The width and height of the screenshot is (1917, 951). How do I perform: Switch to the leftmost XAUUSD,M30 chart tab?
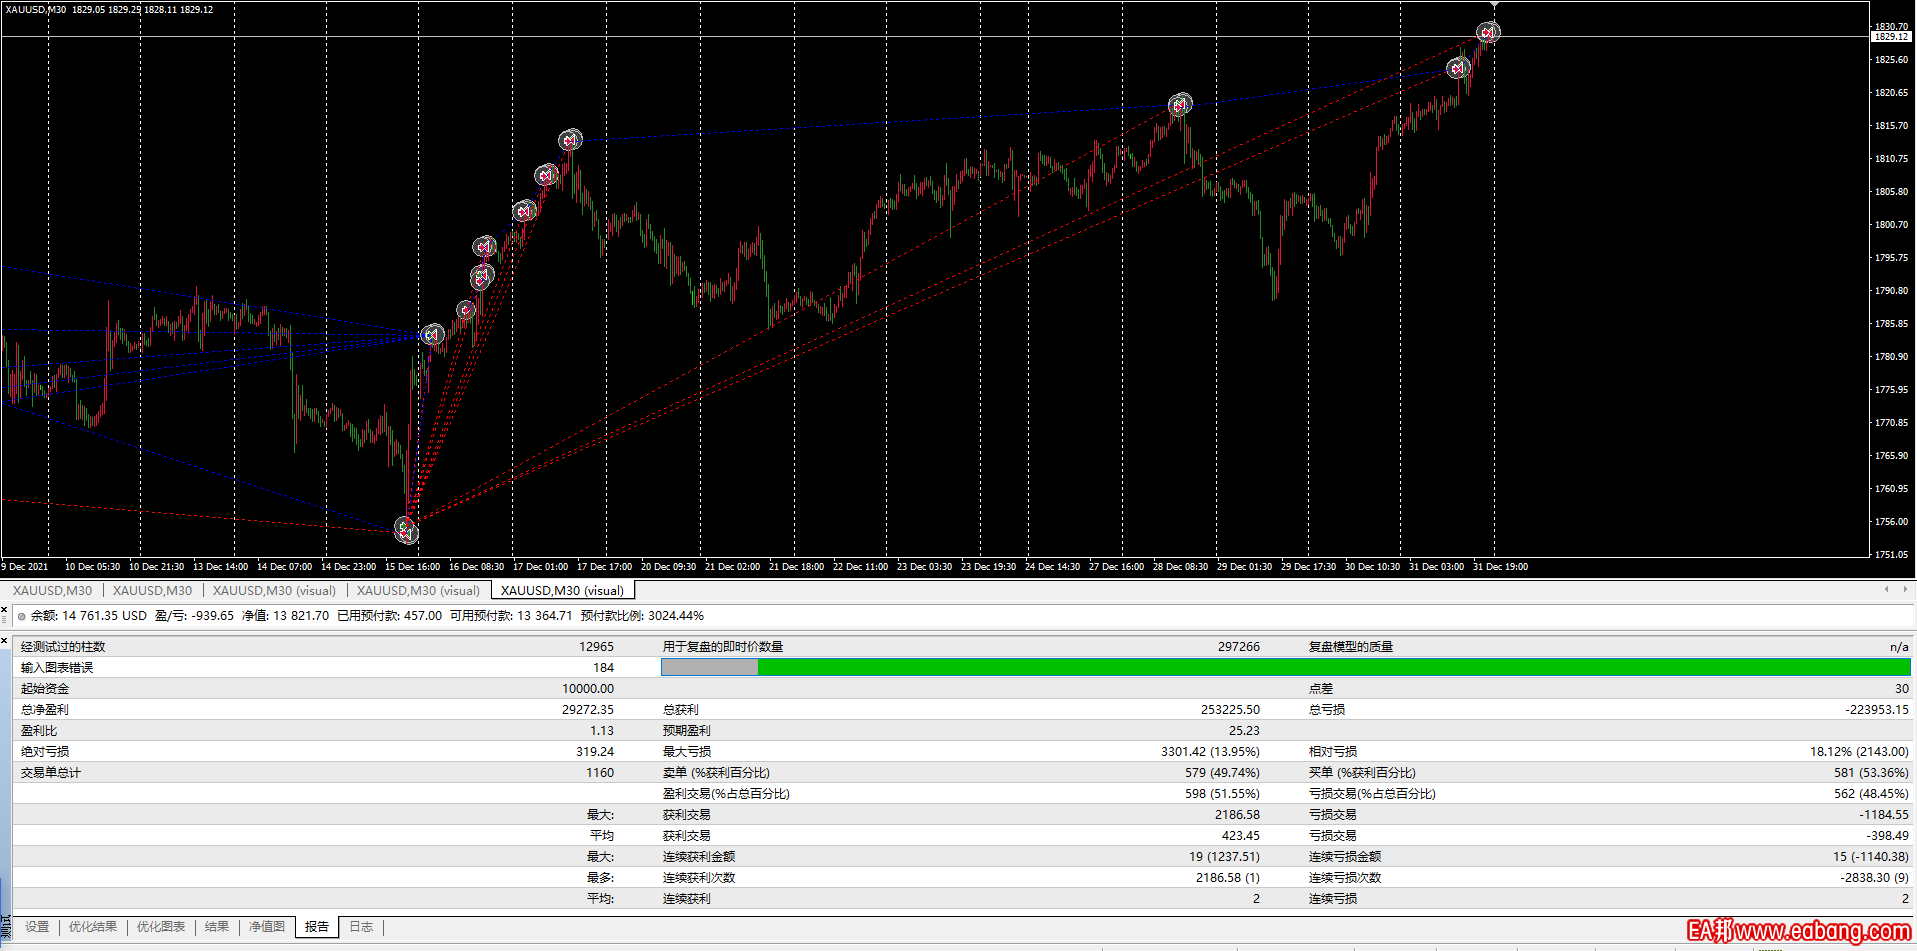(52, 591)
